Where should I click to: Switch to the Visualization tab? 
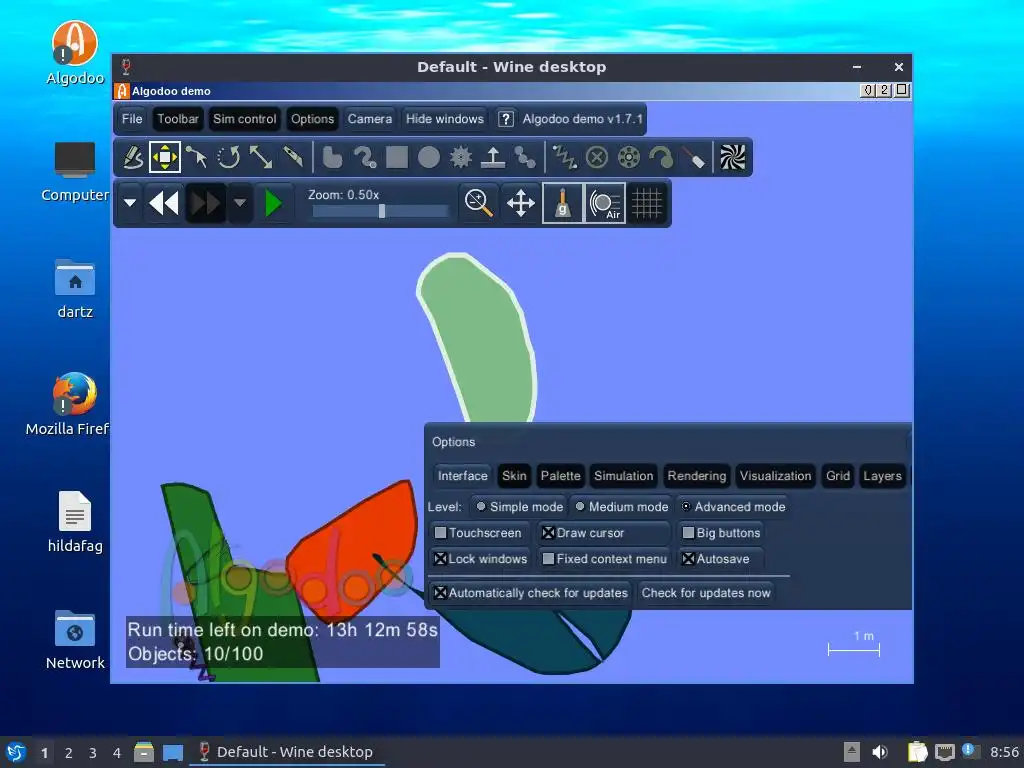click(x=775, y=476)
